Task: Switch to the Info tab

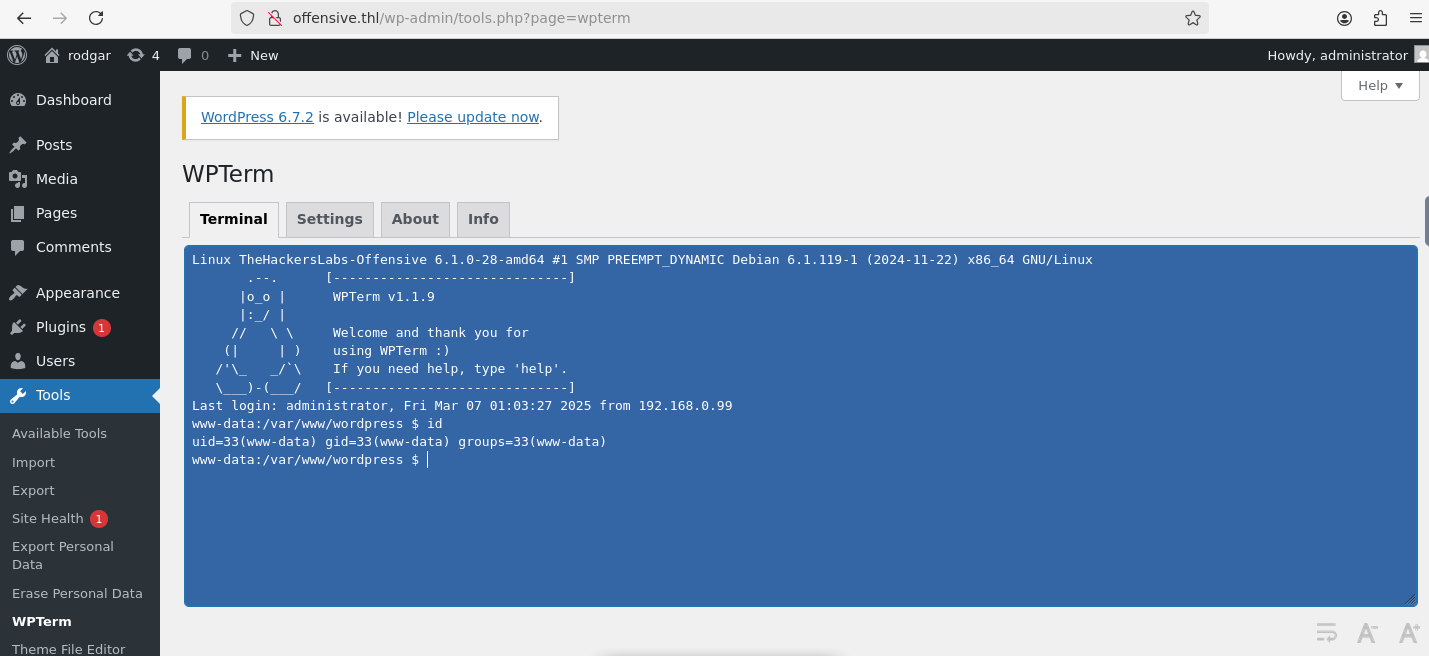Action: tap(483, 219)
